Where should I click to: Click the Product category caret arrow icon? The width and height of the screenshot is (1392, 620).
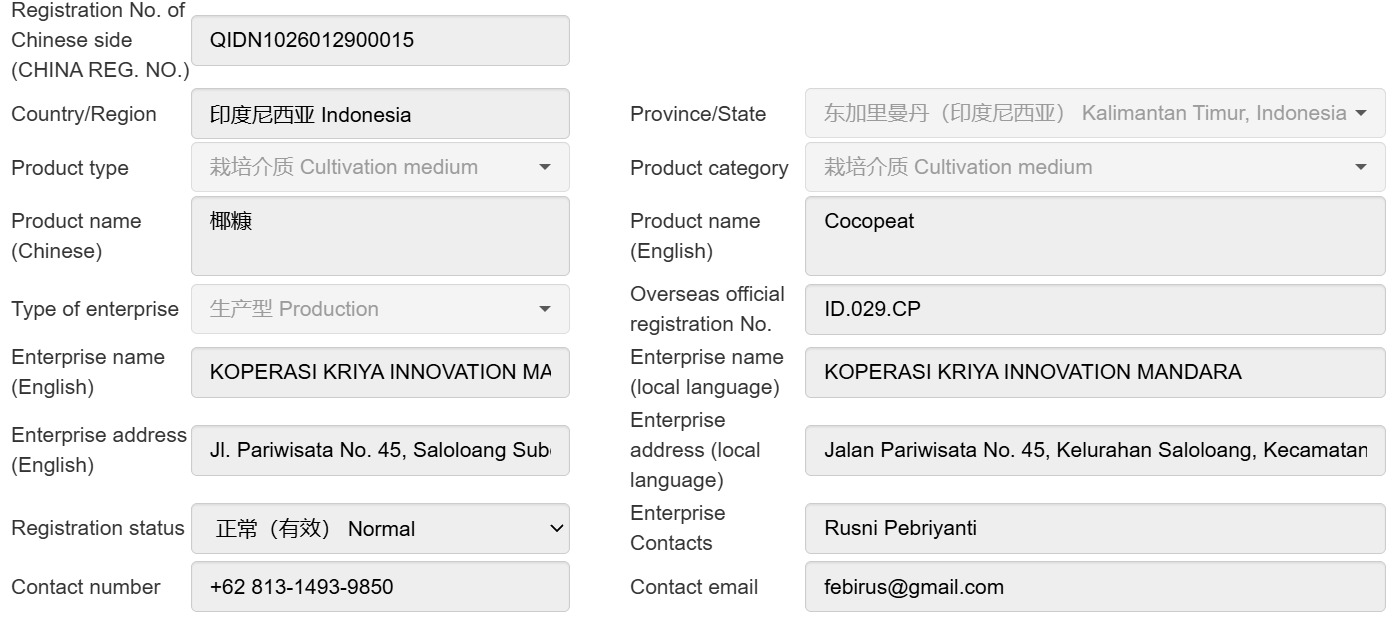coord(1361,167)
